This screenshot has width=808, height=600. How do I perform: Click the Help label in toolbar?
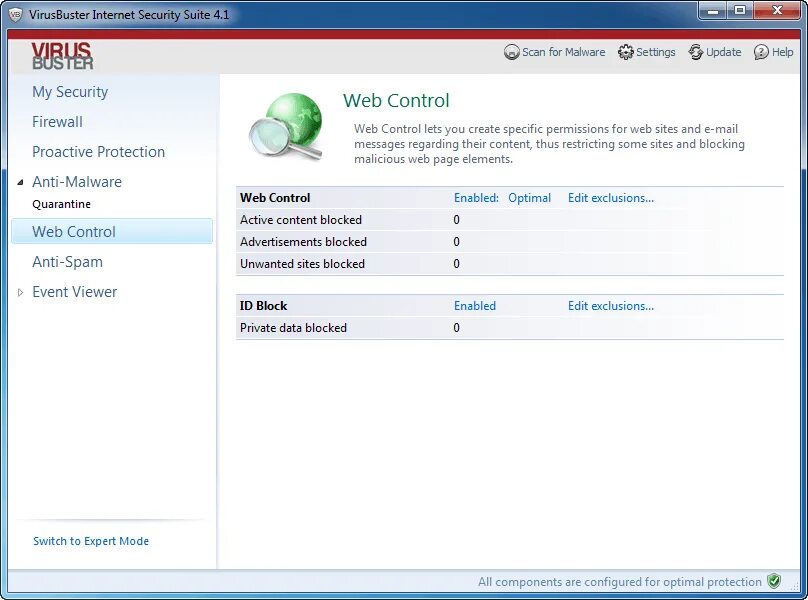(x=782, y=52)
